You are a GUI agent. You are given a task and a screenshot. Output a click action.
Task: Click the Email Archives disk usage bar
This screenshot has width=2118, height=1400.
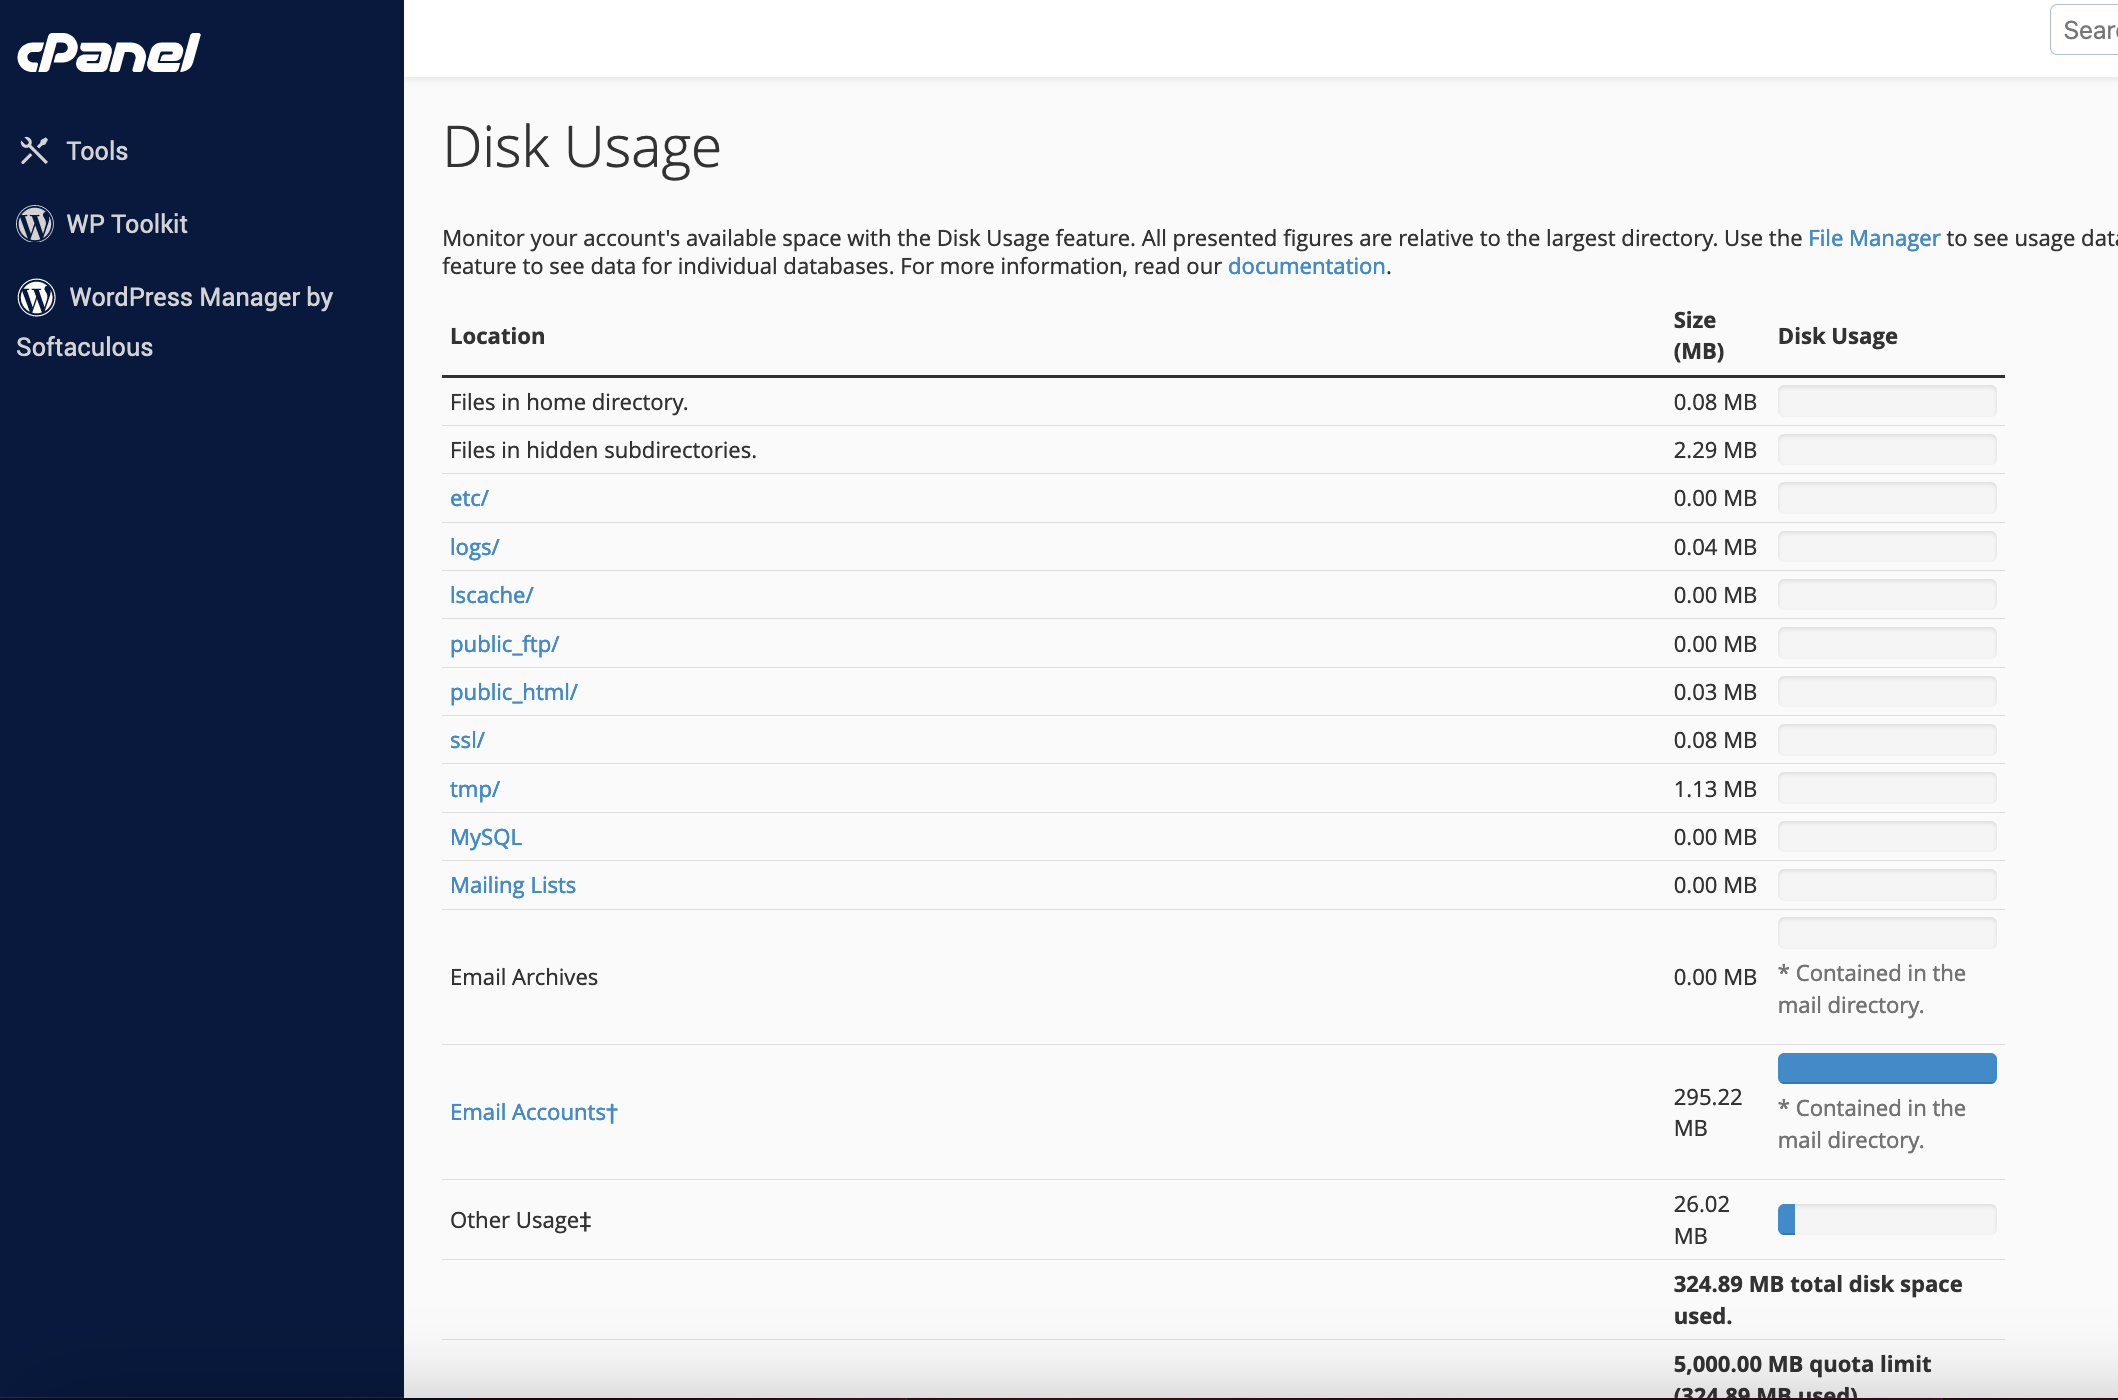click(x=1887, y=933)
